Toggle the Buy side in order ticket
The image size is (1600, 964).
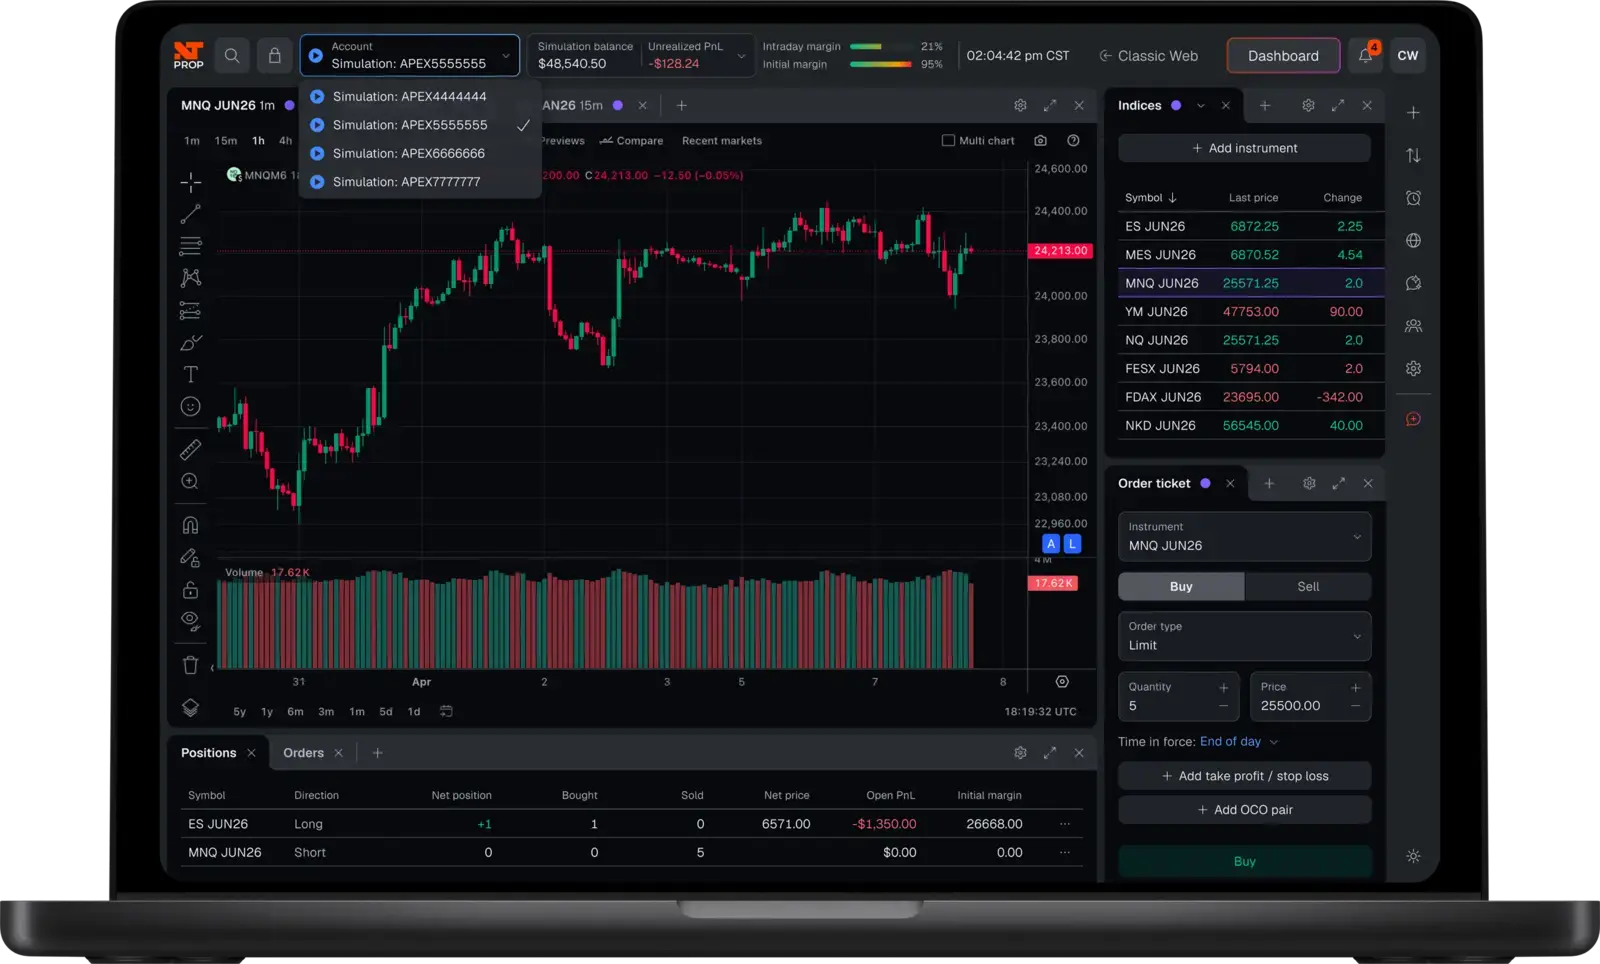(1181, 587)
